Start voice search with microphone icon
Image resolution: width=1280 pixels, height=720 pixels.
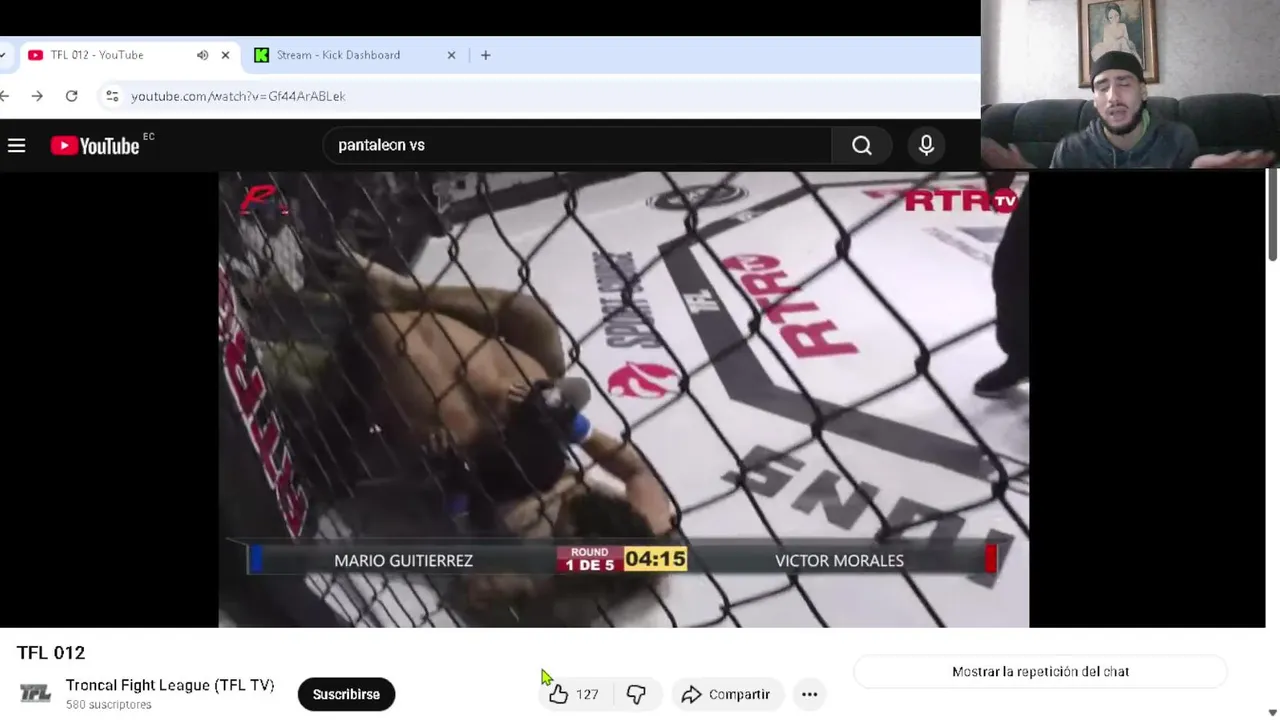[926, 146]
